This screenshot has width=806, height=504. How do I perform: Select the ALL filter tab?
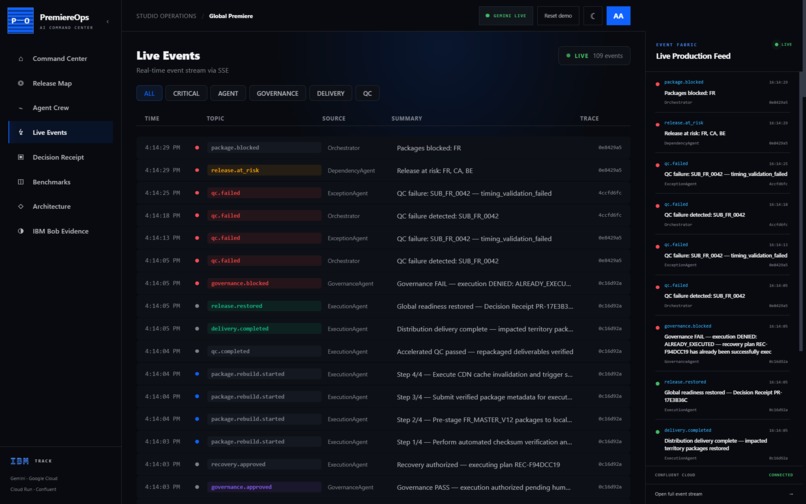coord(150,93)
